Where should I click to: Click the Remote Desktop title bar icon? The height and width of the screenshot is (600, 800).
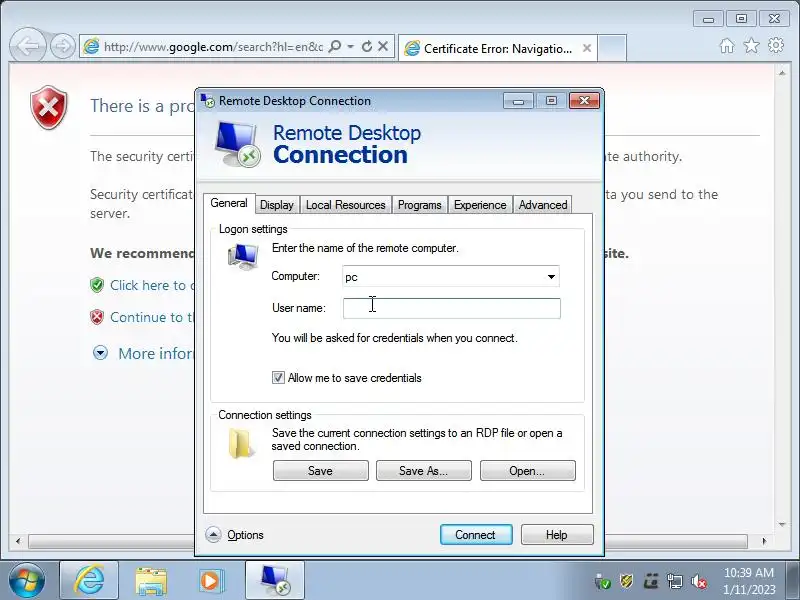(208, 101)
